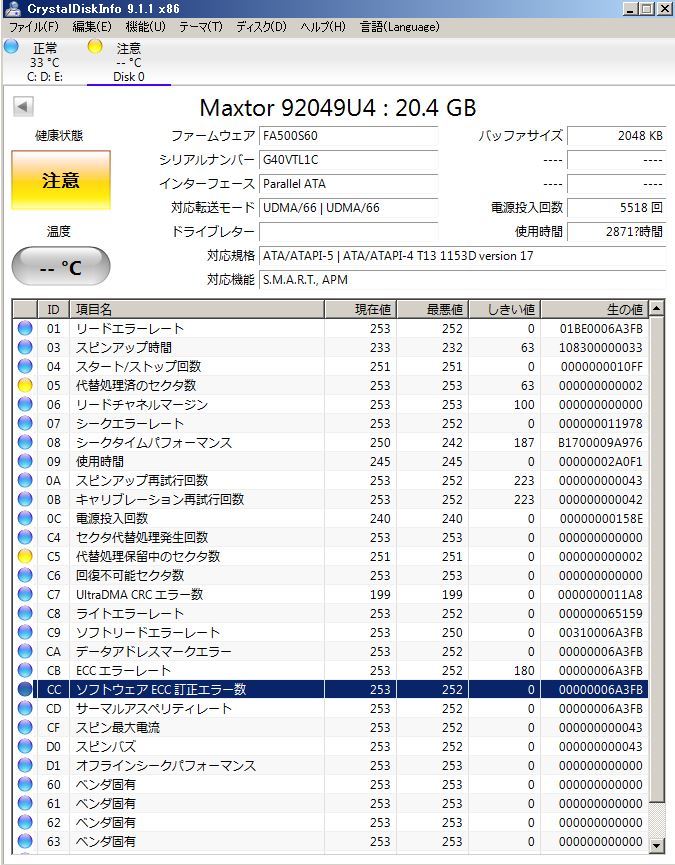Click status icon of row 01 リードエラーレート
Screen dimensions: 675x865
(x=25, y=328)
